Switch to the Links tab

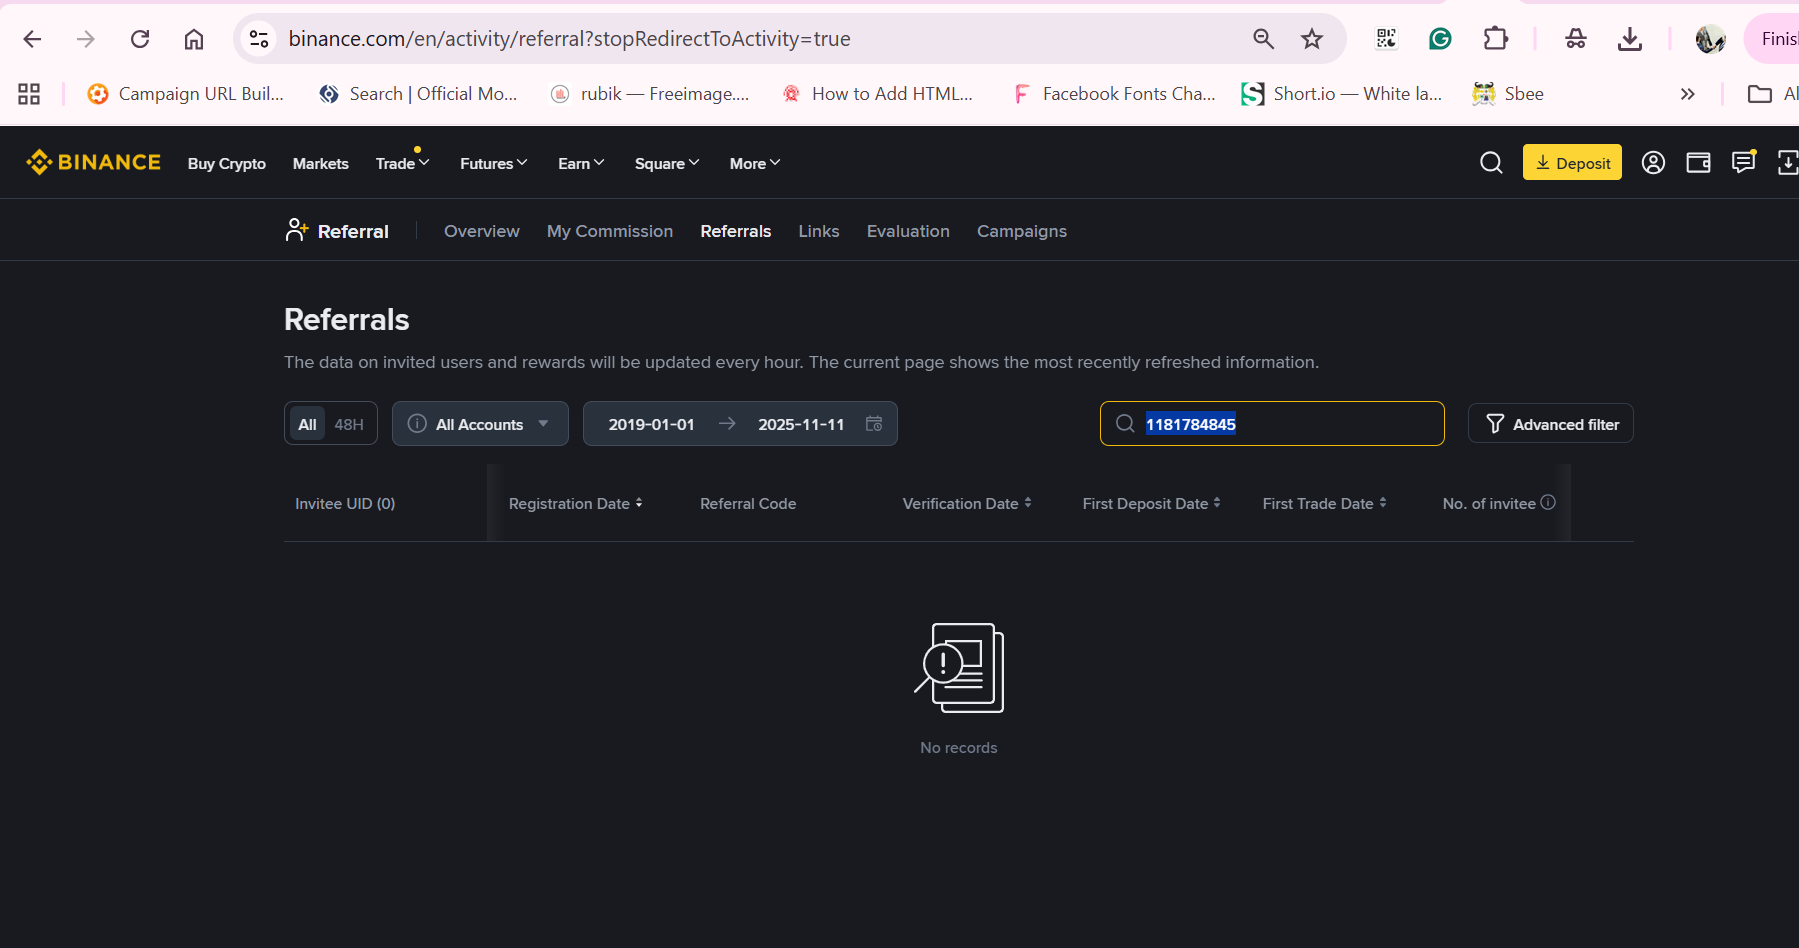[819, 231]
